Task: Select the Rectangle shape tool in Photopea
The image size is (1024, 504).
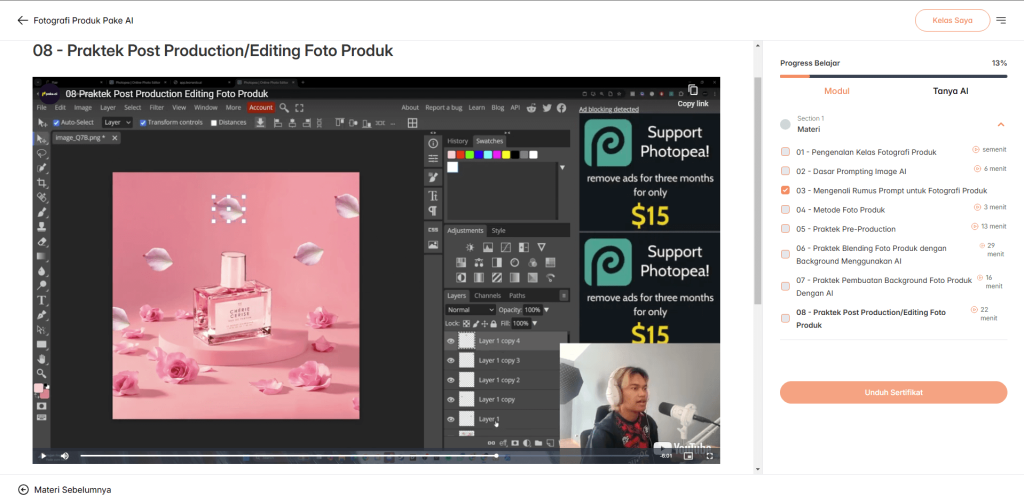Action: (42, 344)
